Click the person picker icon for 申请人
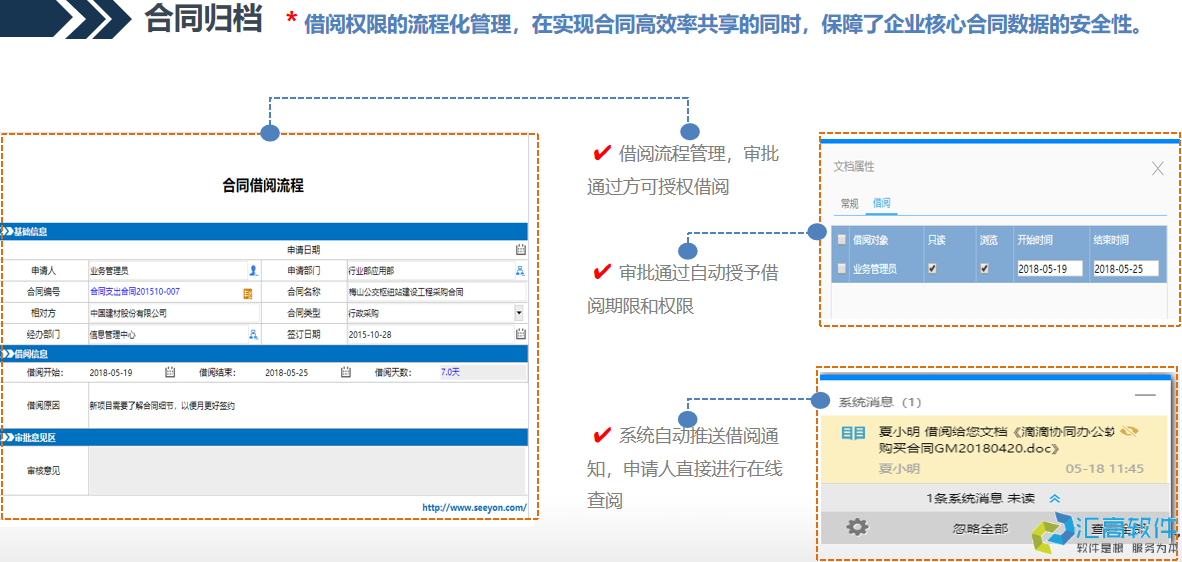This screenshot has width=1182, height=562. tap(253, 270)
